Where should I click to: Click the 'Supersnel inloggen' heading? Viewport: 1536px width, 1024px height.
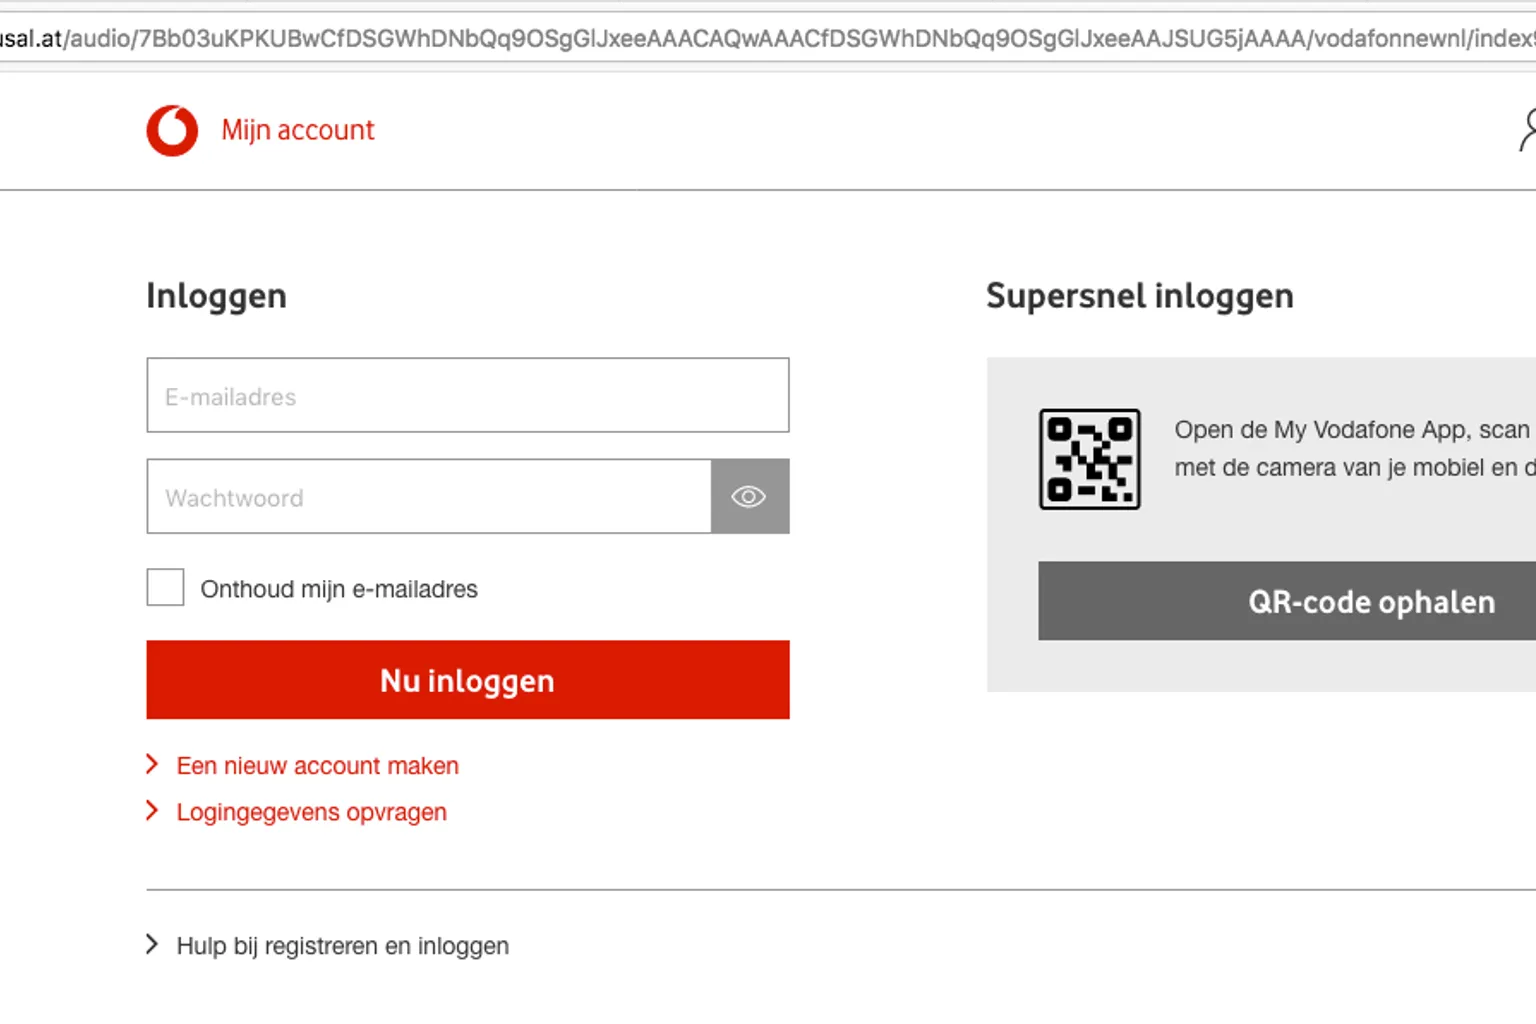[1139, 296]
